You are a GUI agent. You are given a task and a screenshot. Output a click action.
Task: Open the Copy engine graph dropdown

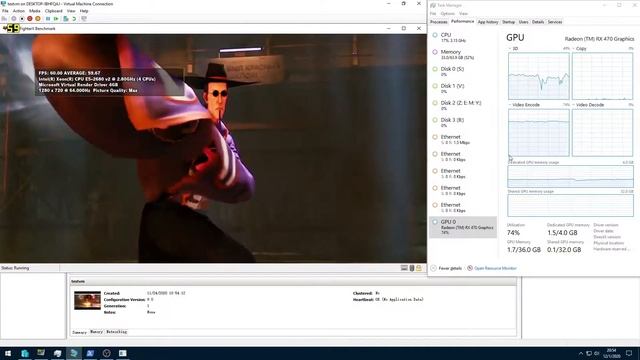coord(580,49)
